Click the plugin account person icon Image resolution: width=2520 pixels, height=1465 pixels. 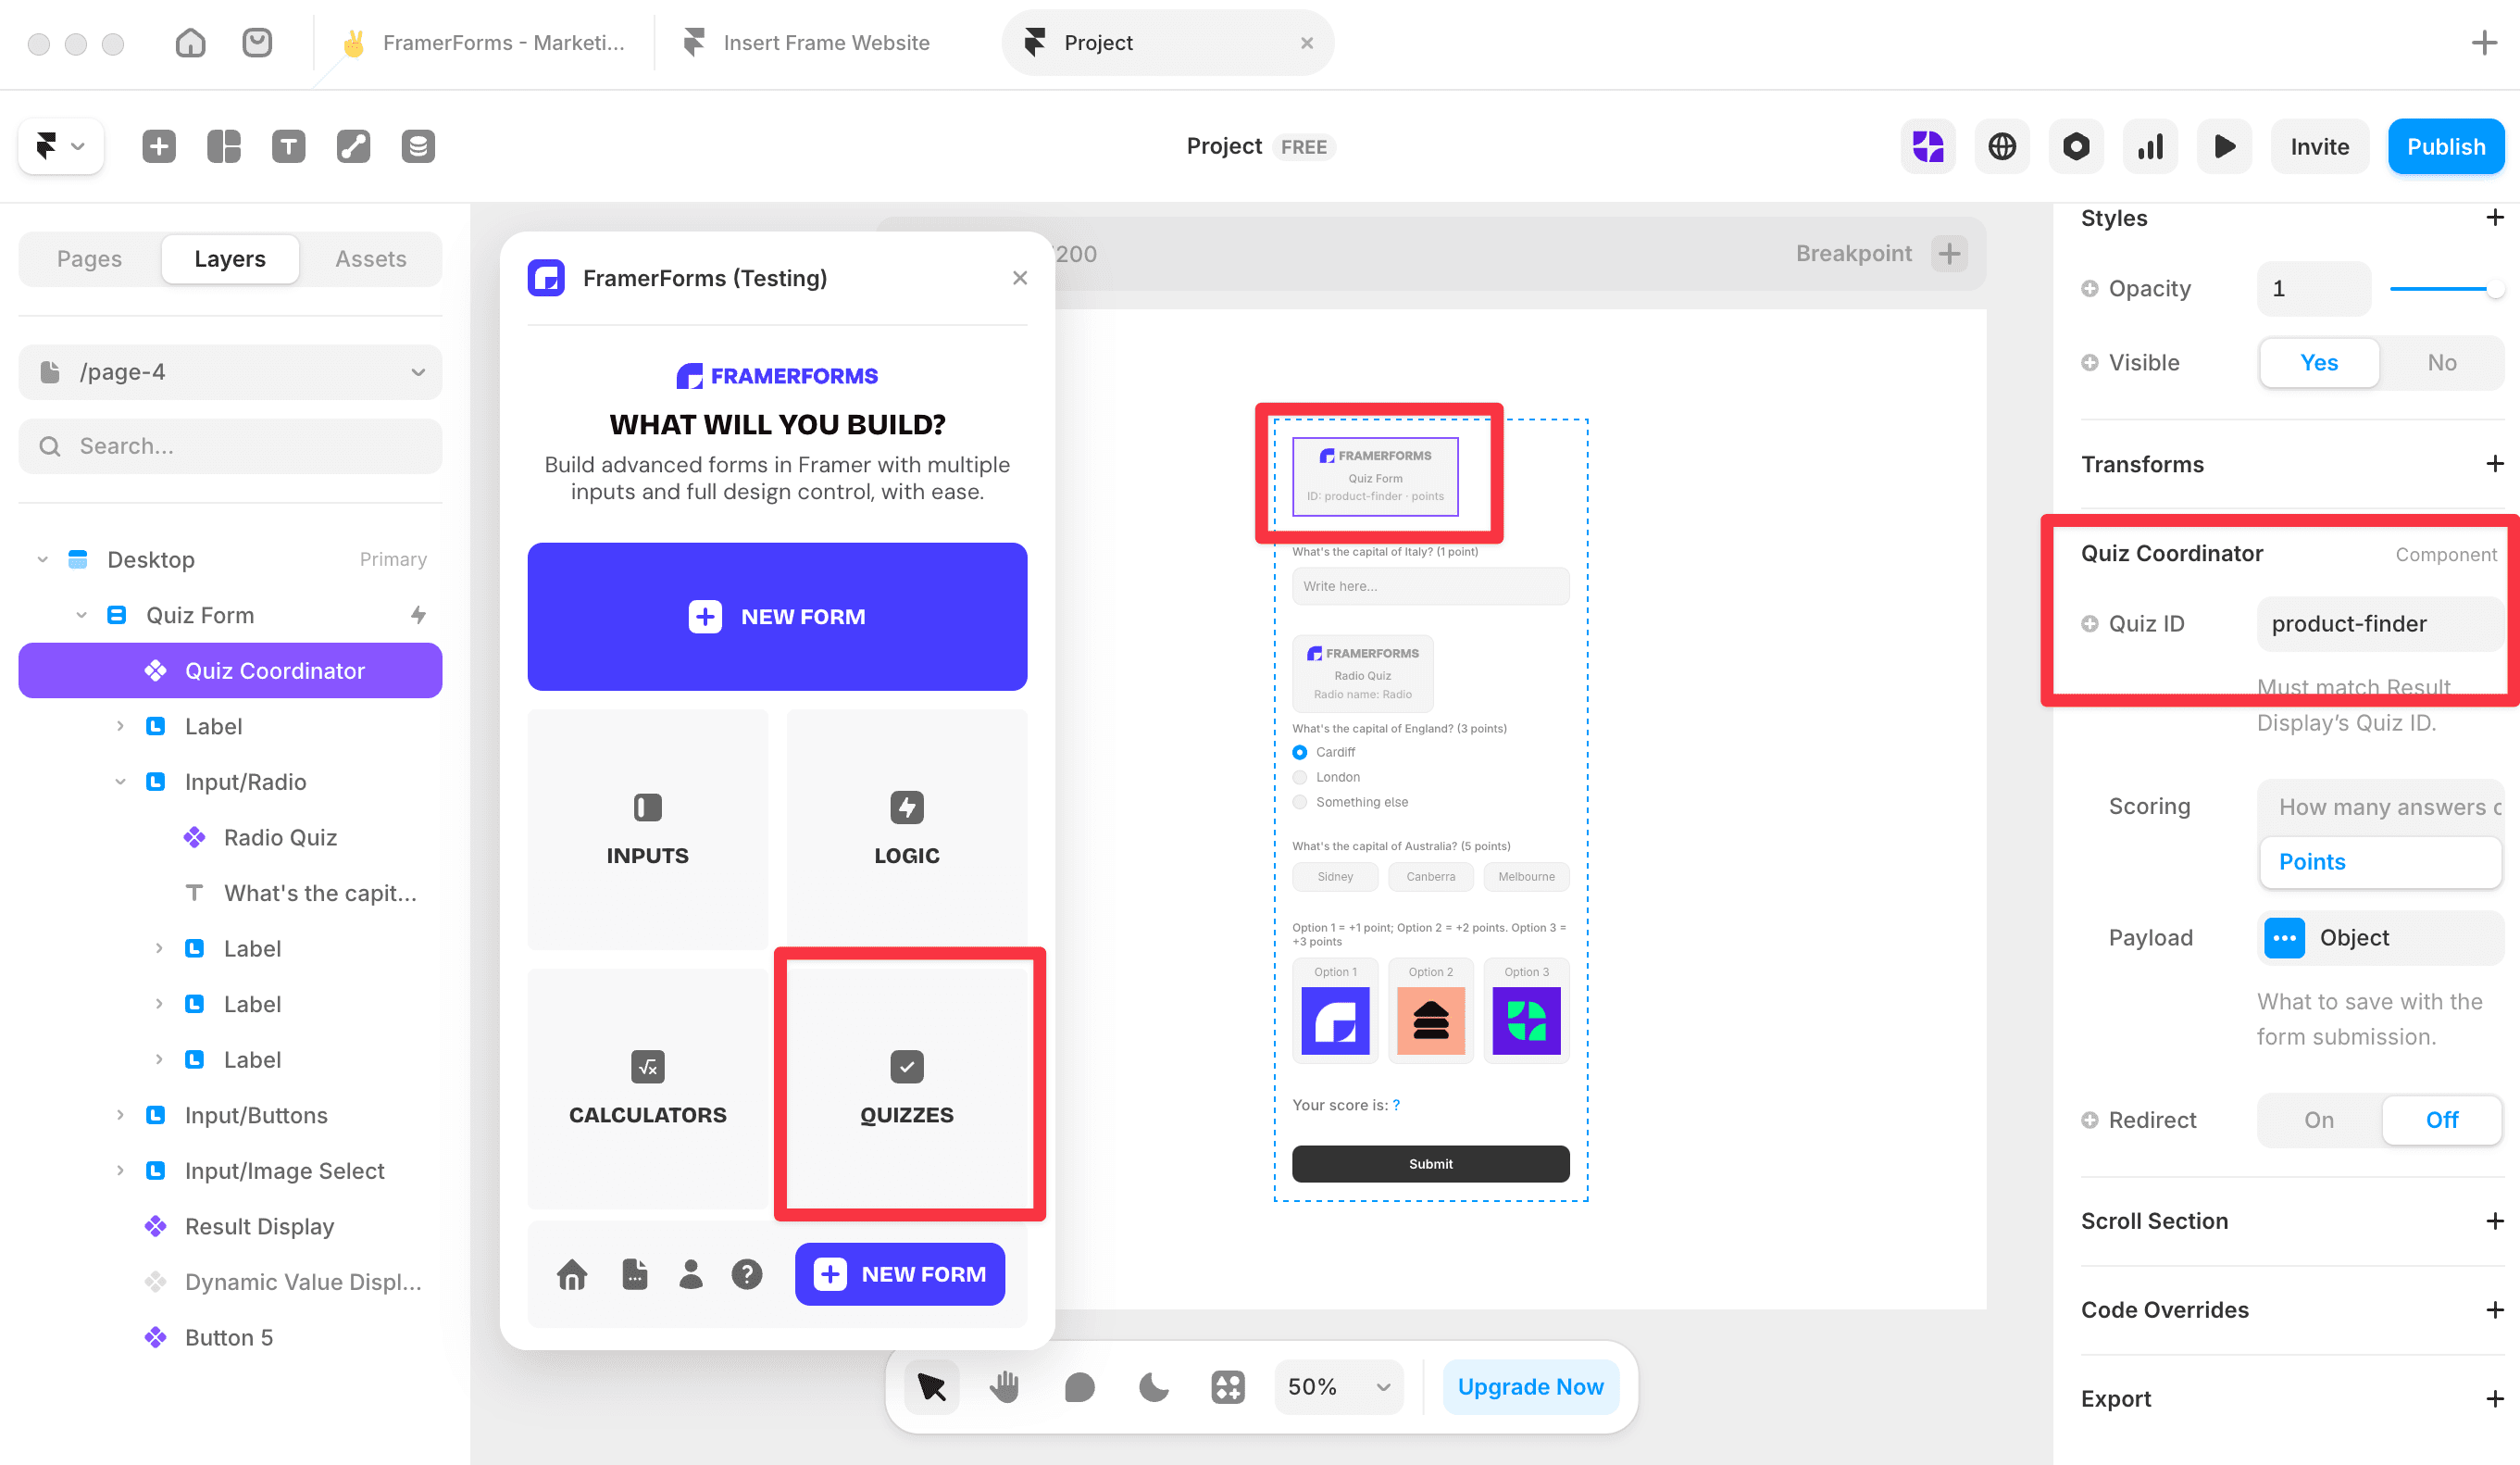click(x=691, y=1274)
